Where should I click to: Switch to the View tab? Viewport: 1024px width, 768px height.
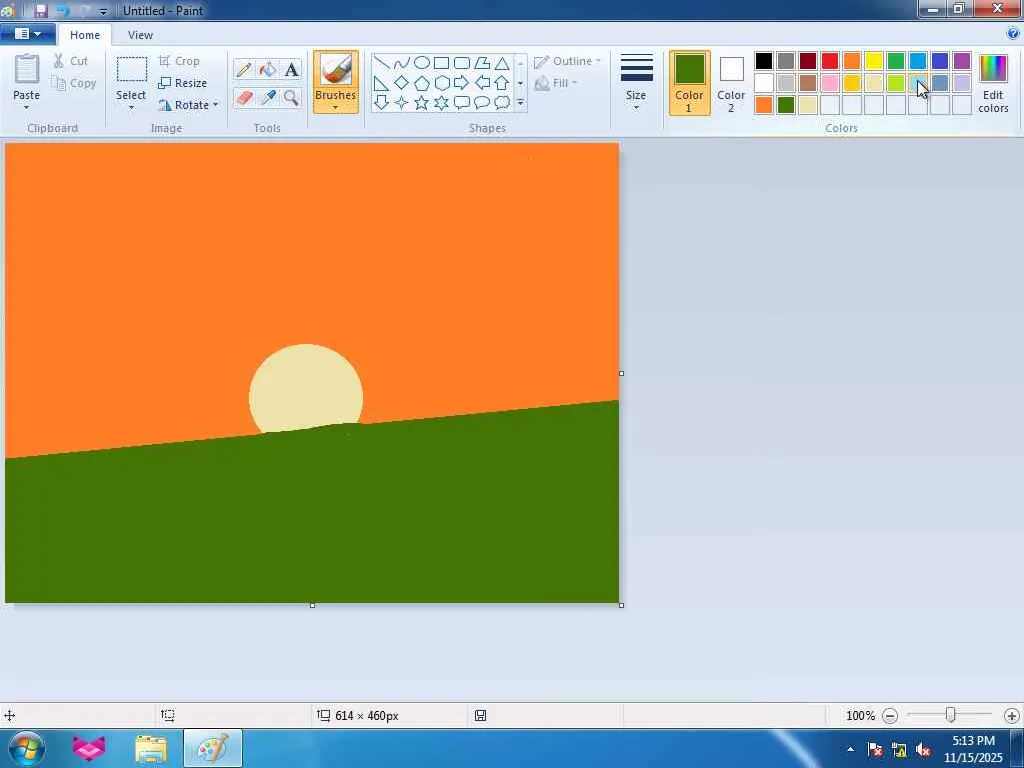[140, 35]
